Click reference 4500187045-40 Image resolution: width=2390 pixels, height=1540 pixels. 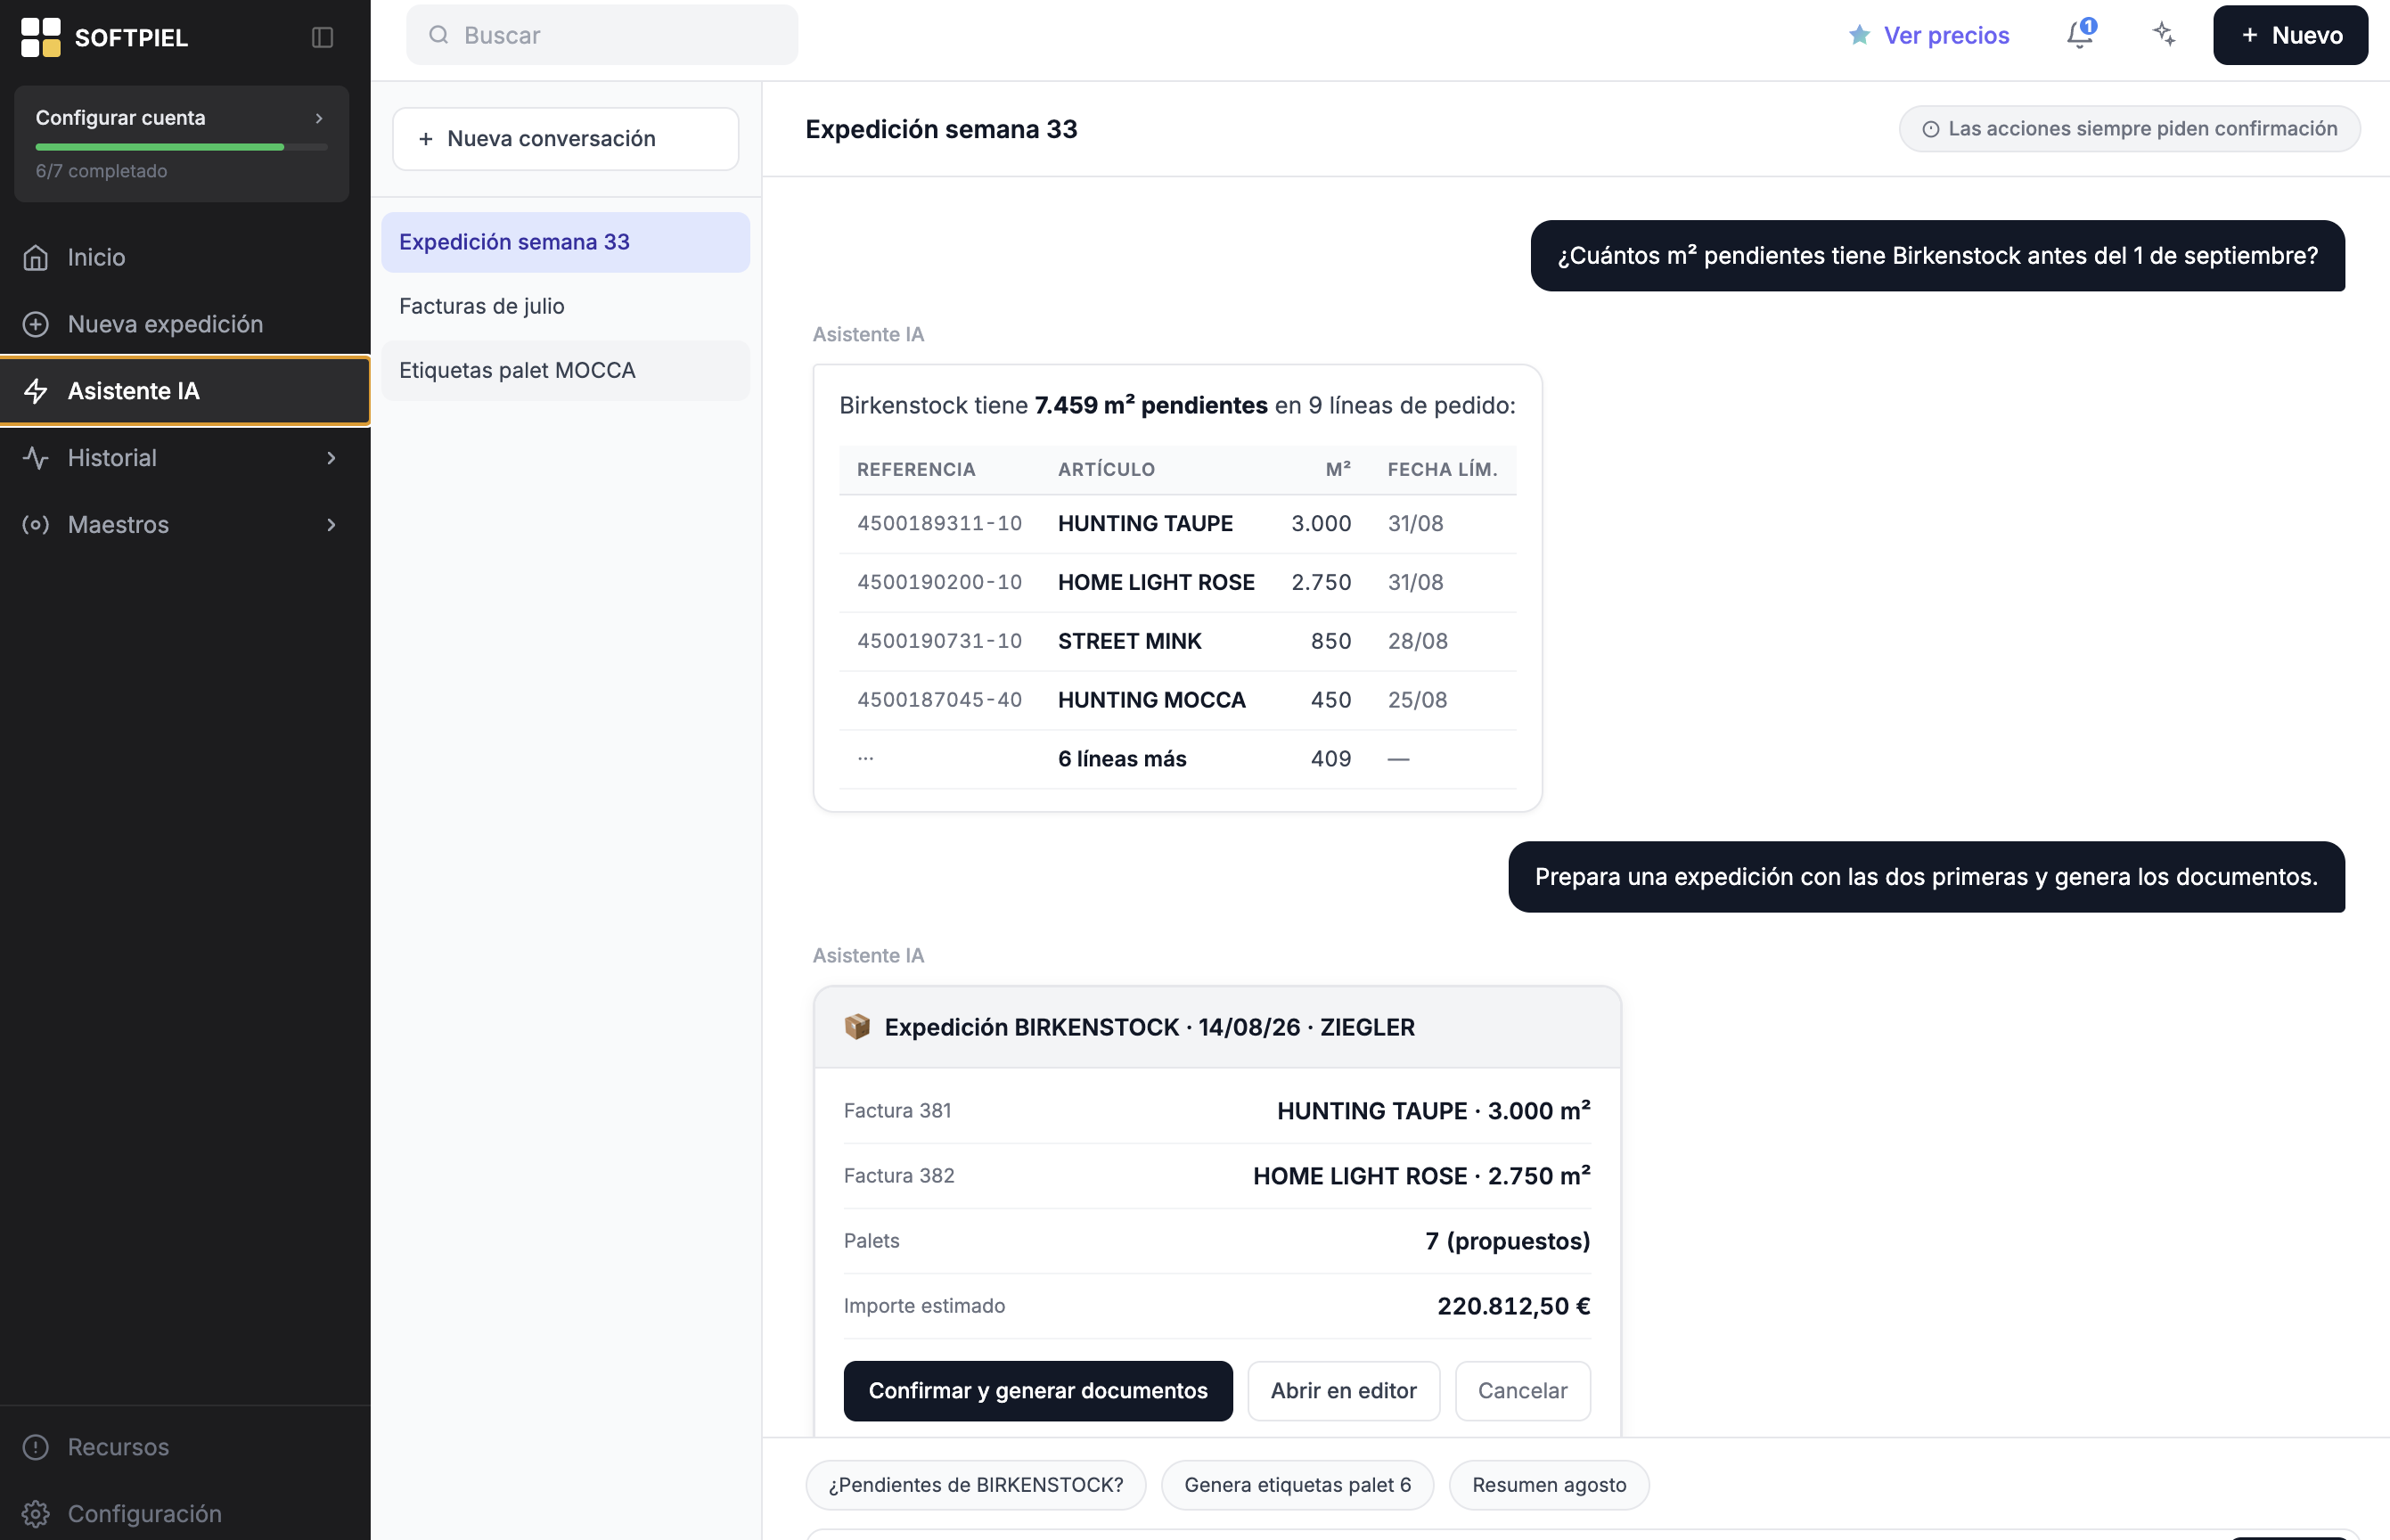(939, 700)
